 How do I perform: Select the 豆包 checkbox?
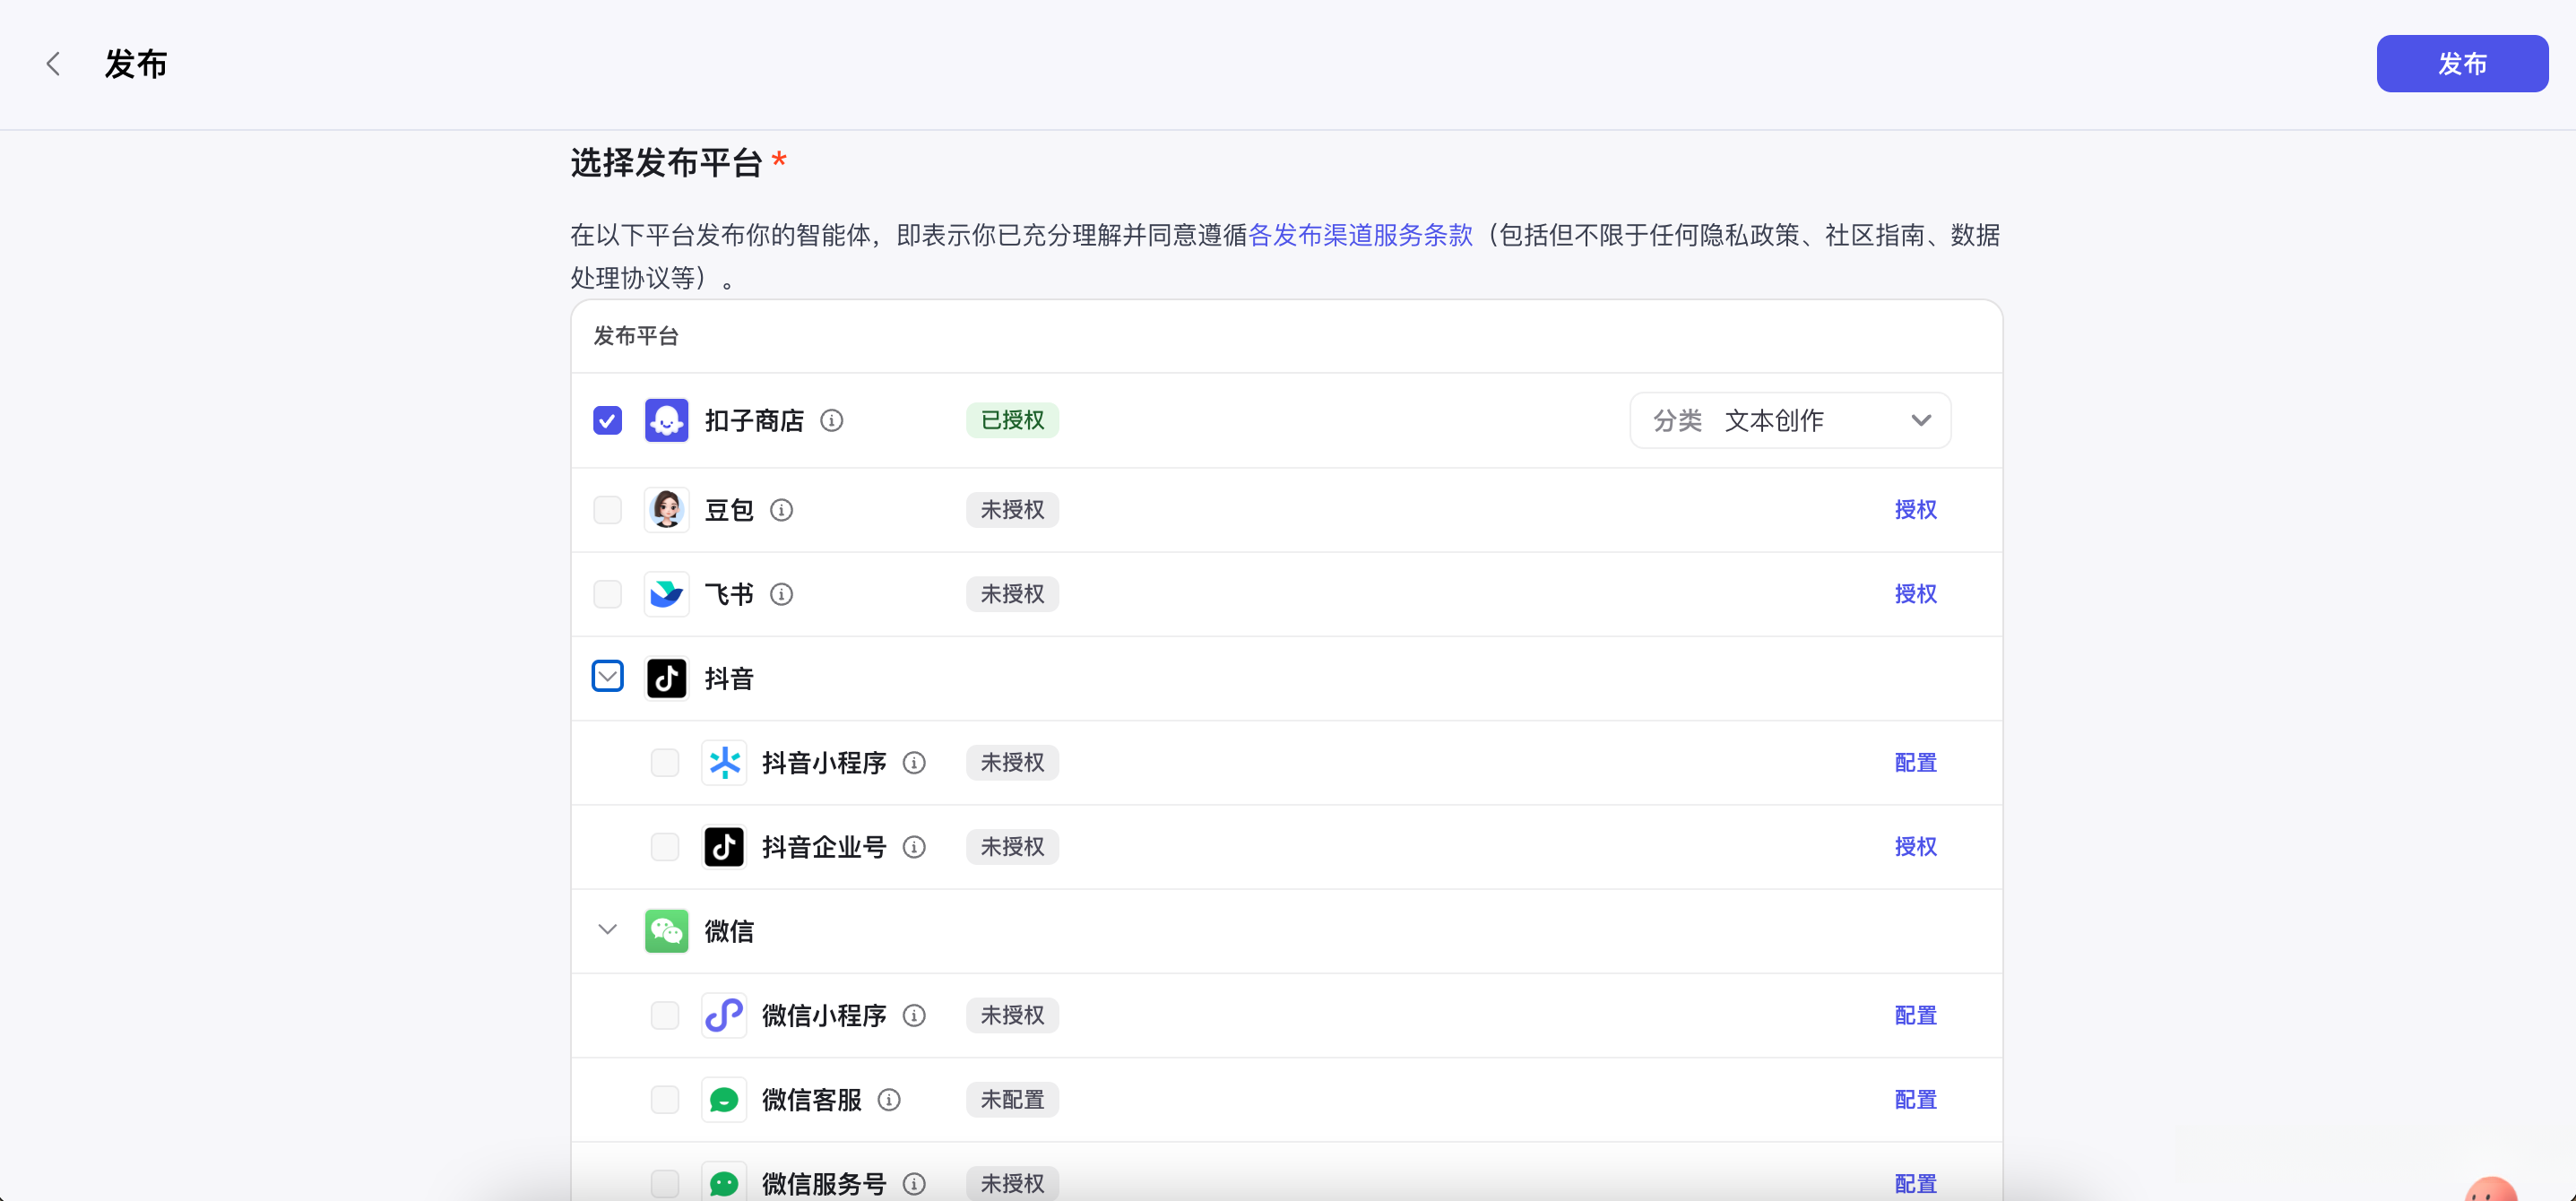[x=607, y=509]
